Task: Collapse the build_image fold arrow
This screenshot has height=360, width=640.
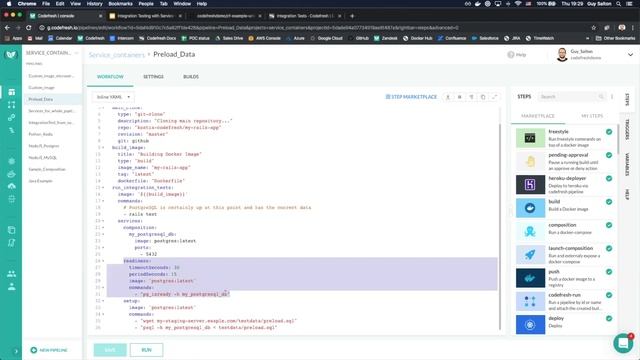Action: 103,147
